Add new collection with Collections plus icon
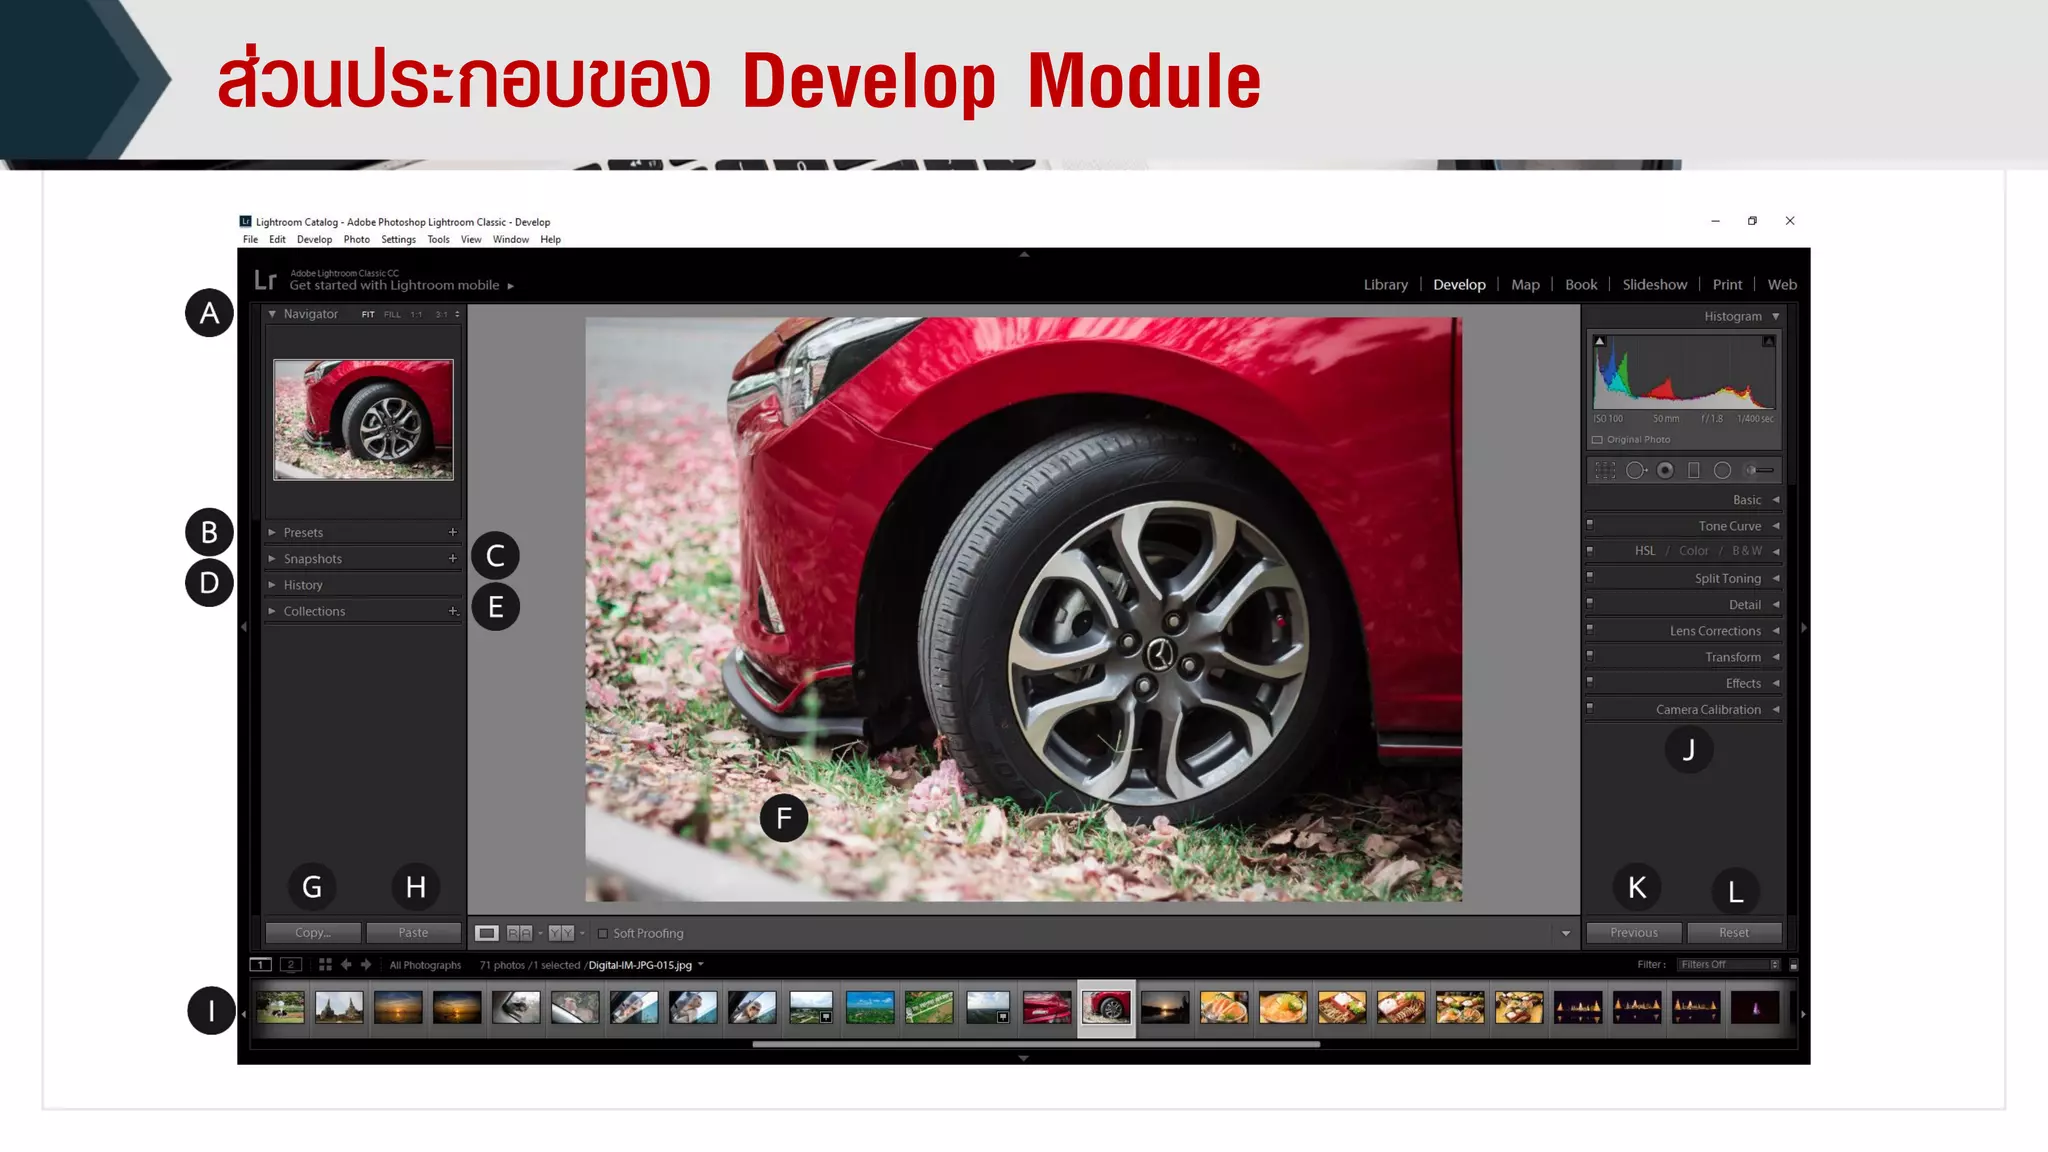Screen dimensions: 2048x1152 tap(453, 611)
